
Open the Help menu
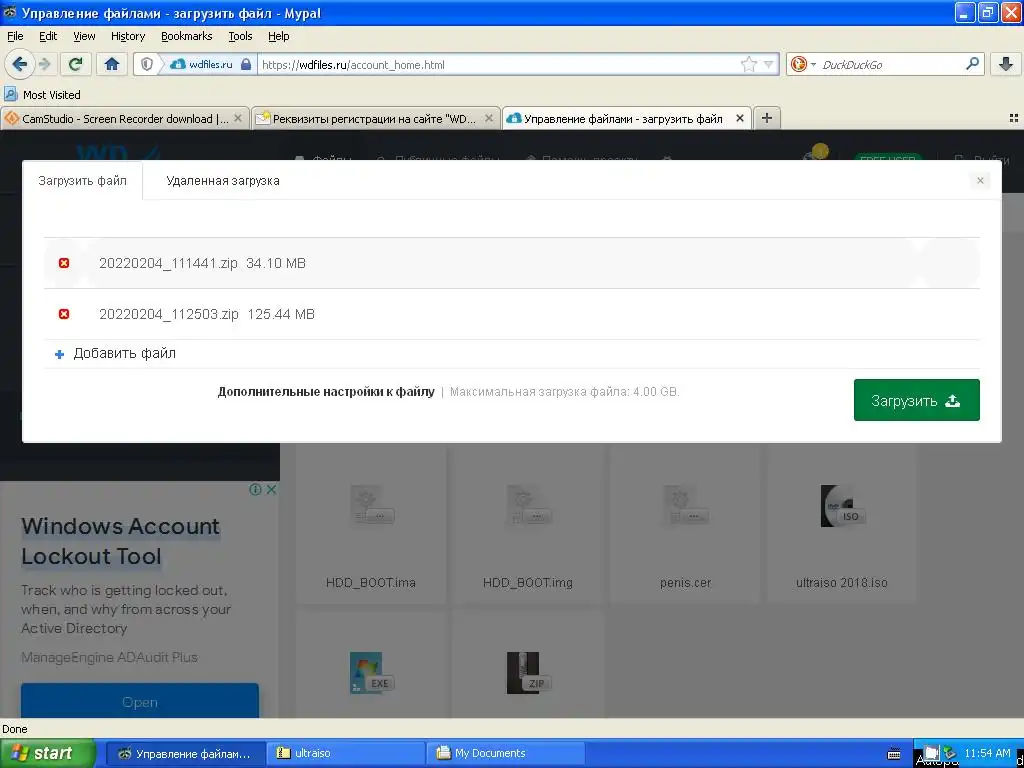point(278,36)
